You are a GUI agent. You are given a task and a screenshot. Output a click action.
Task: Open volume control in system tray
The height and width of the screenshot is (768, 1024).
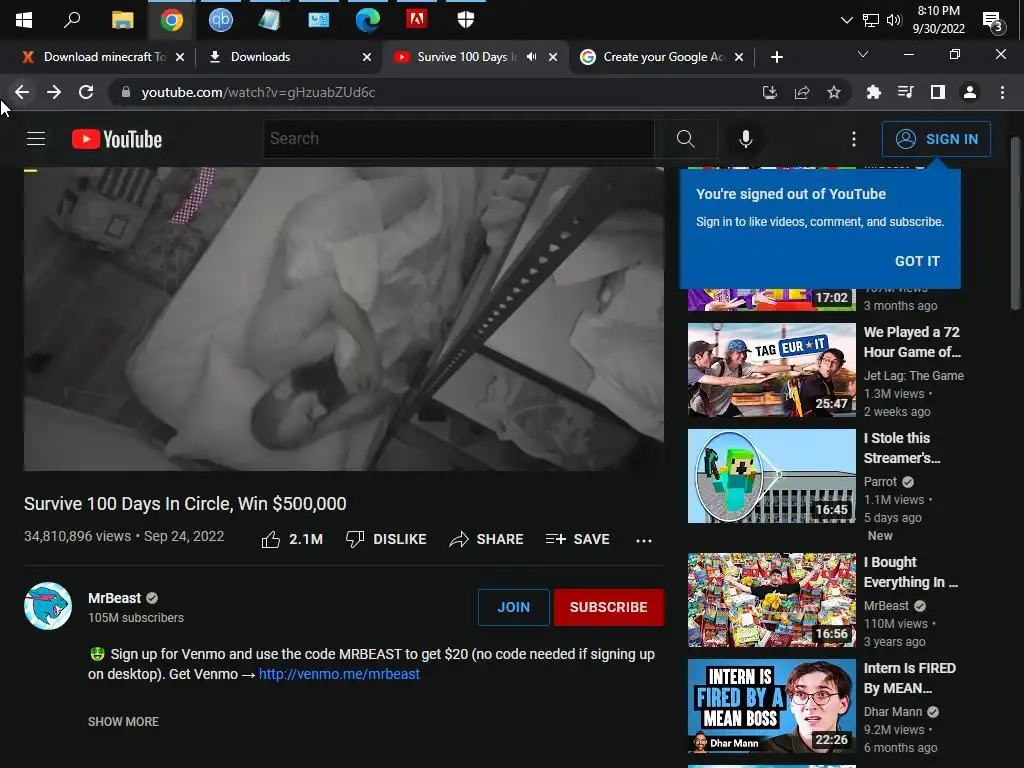(893, 20)
